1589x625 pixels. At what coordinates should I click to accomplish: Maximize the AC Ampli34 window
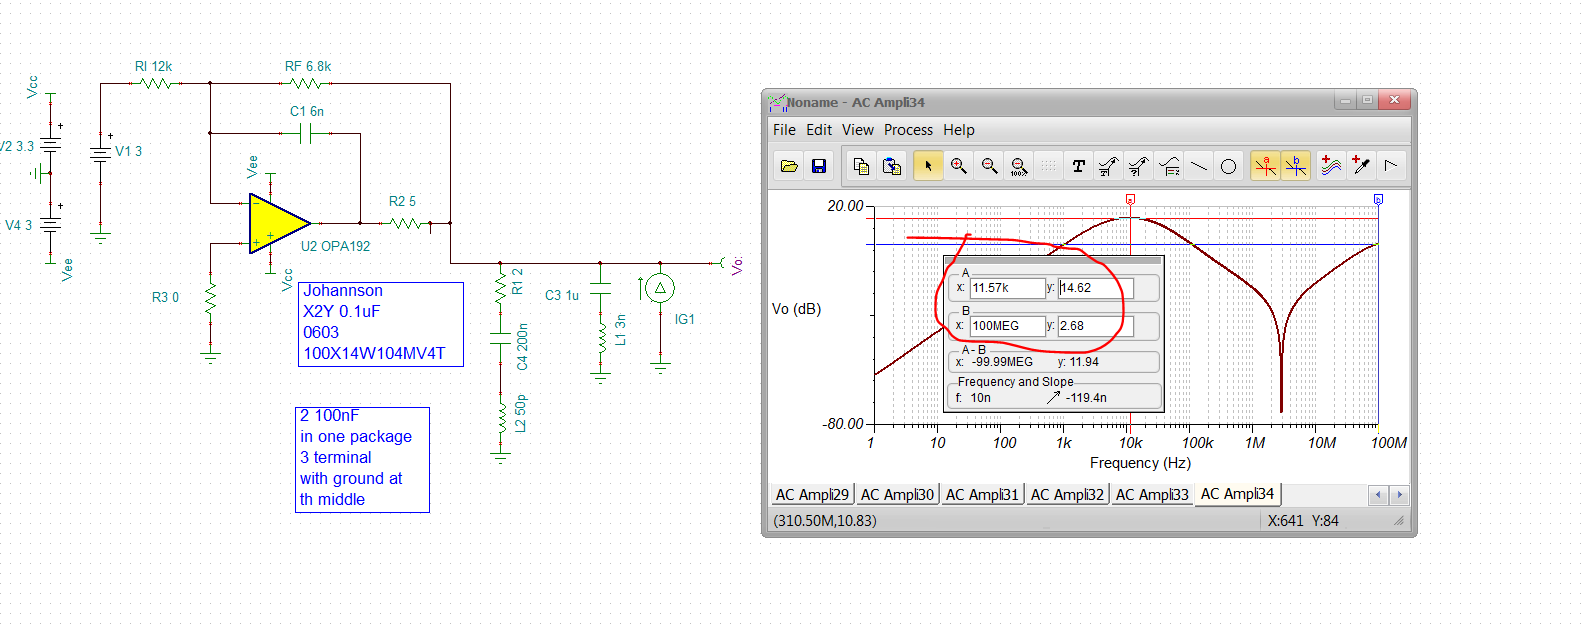point(1367,100)
